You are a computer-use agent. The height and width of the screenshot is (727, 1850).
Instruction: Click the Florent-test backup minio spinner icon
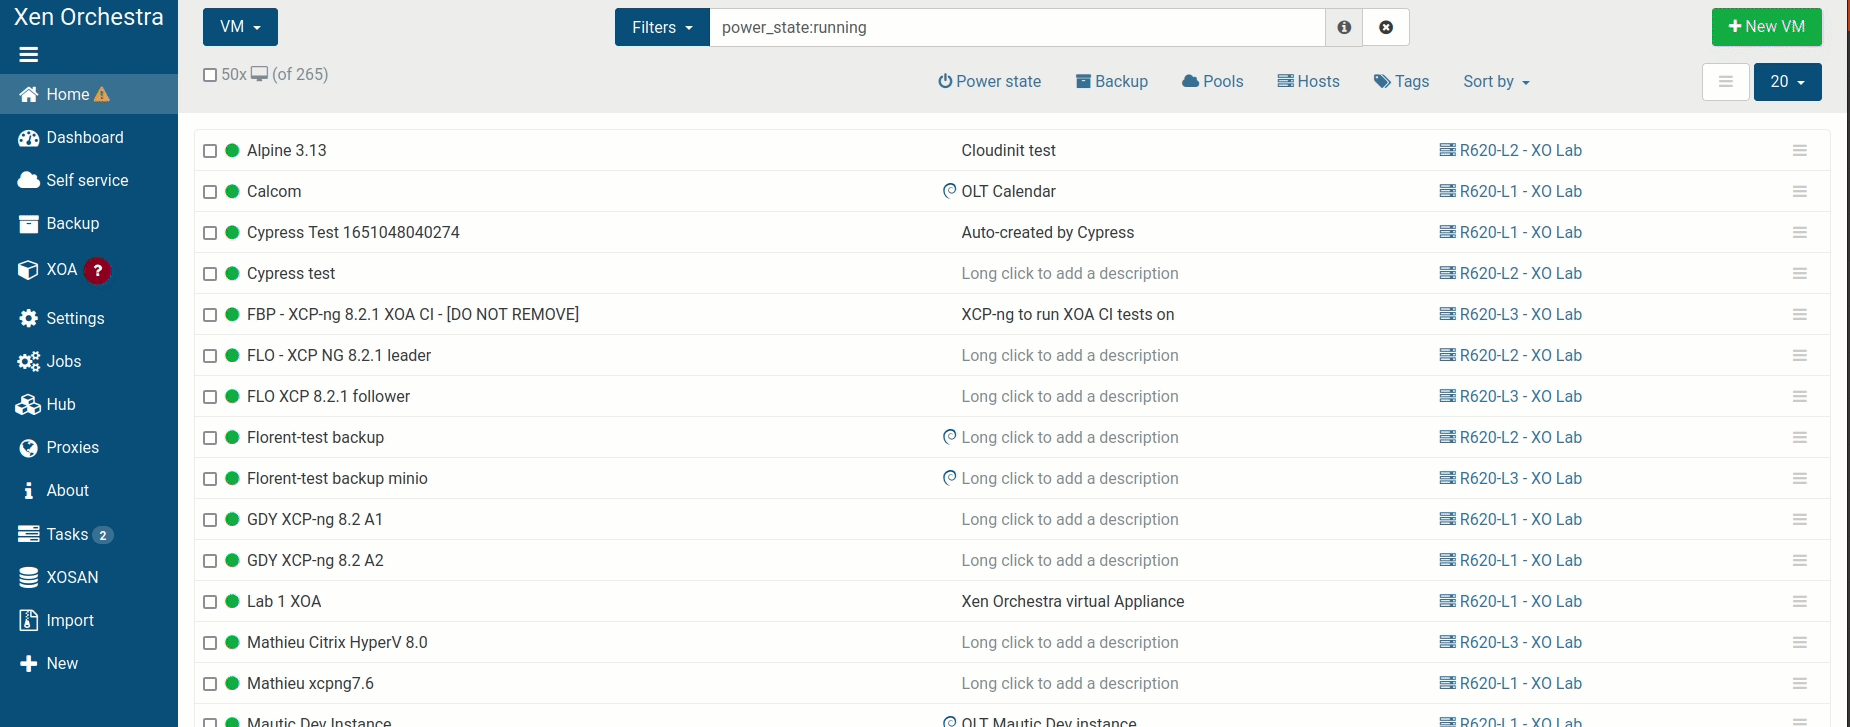[x=949, y=477]
